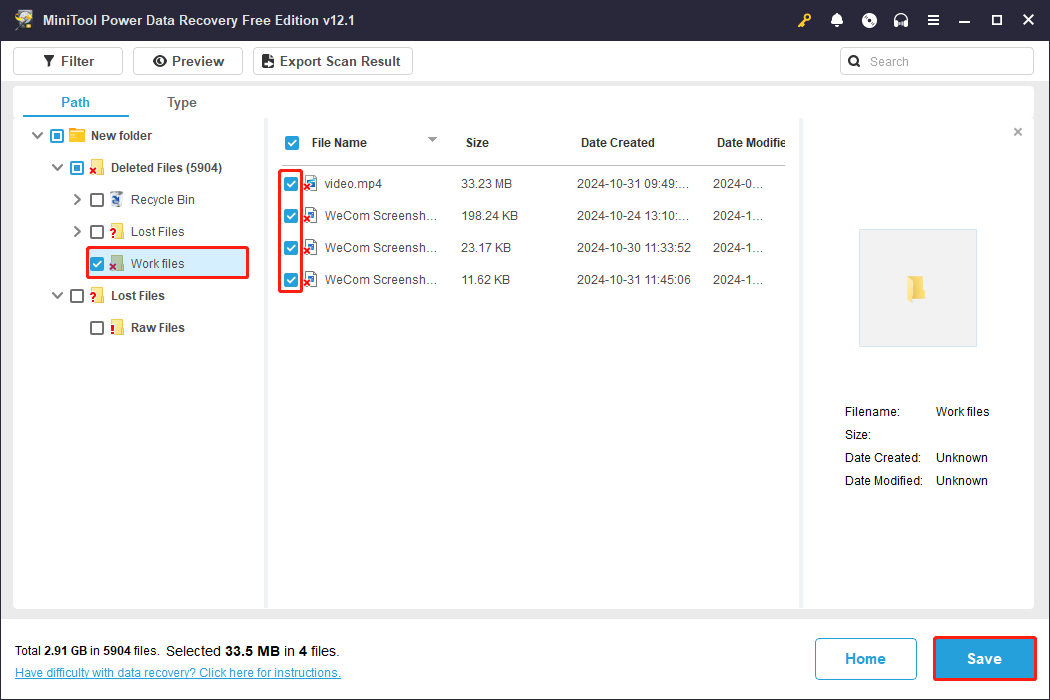Switch to the Type tab

click(181, 102)
